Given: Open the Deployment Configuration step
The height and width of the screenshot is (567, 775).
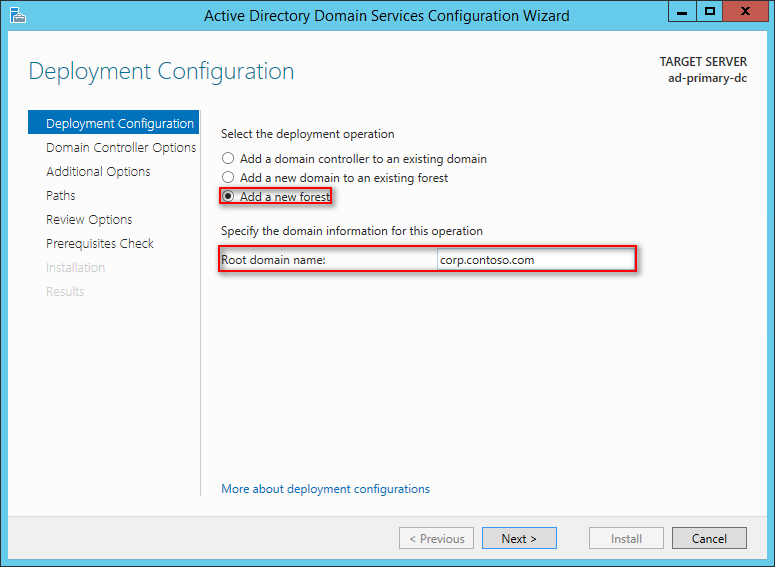Looking at the screenshot, I should tap(113, 123).
